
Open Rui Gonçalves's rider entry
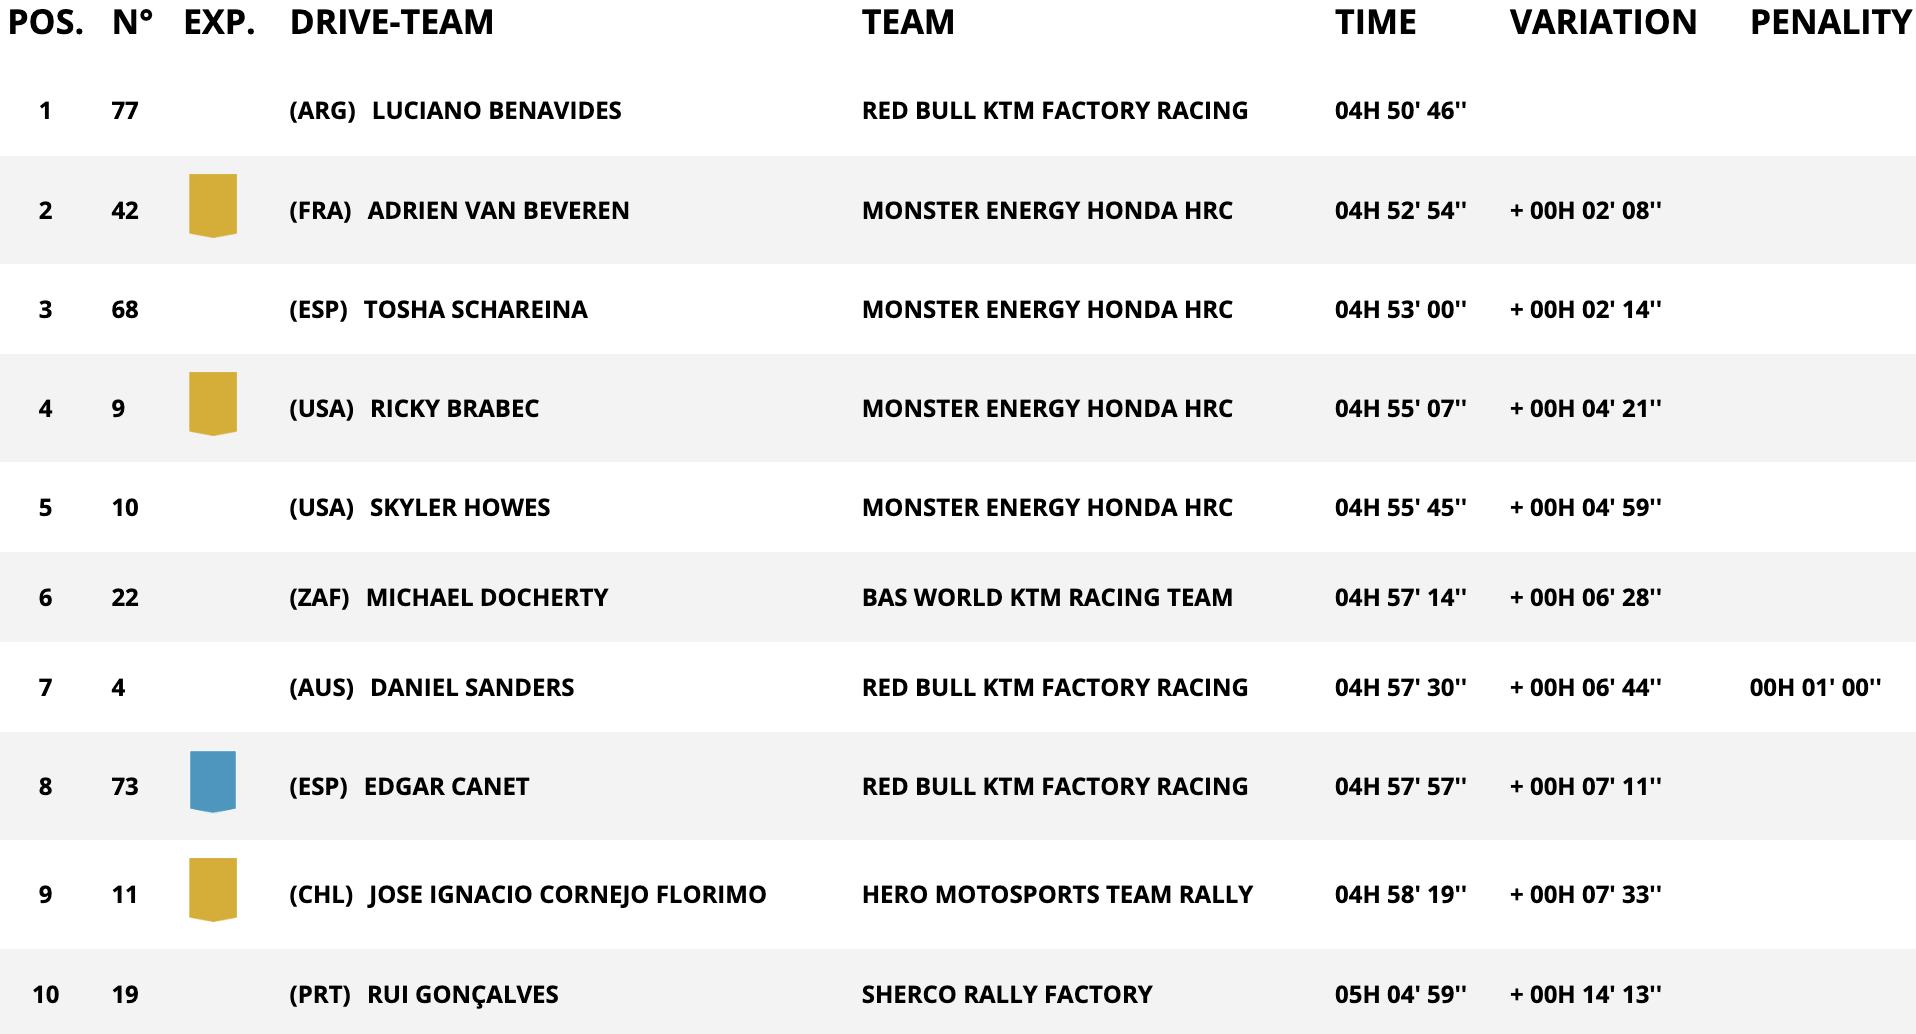463,995
